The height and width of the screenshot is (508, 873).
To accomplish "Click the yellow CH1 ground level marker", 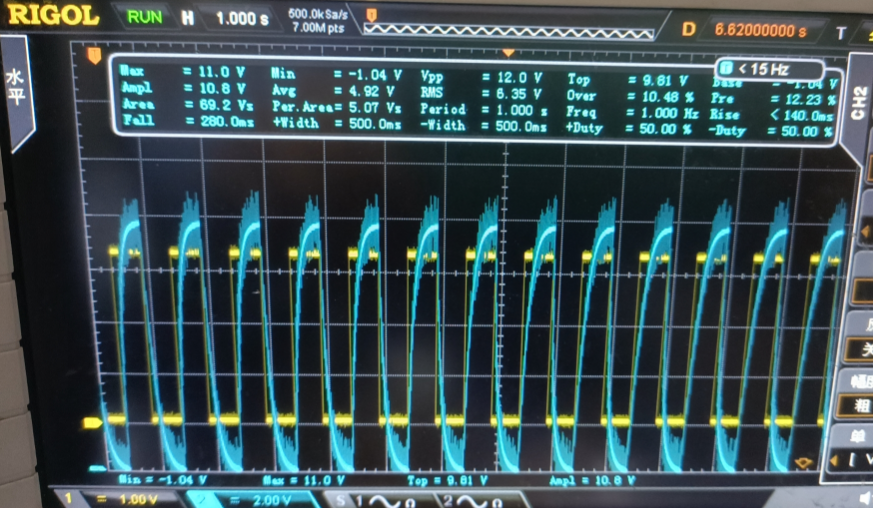I will click(92, 423).
